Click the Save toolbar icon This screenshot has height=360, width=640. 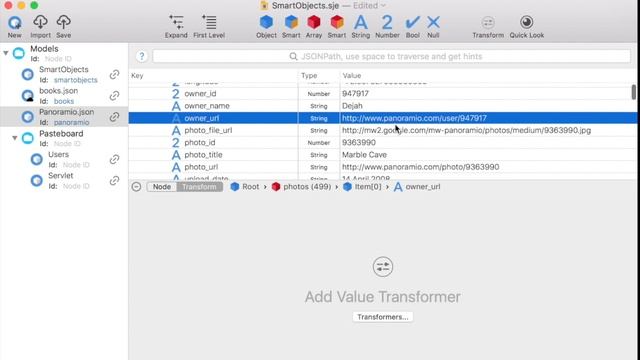[64, 22]
